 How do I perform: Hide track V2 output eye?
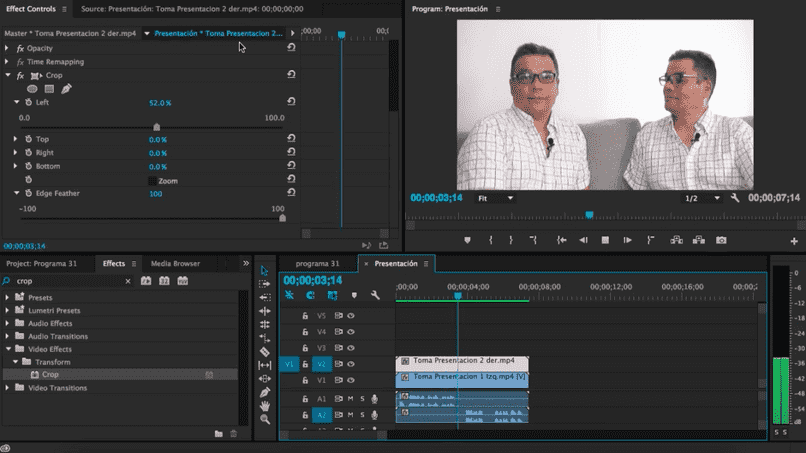point(351,364)
